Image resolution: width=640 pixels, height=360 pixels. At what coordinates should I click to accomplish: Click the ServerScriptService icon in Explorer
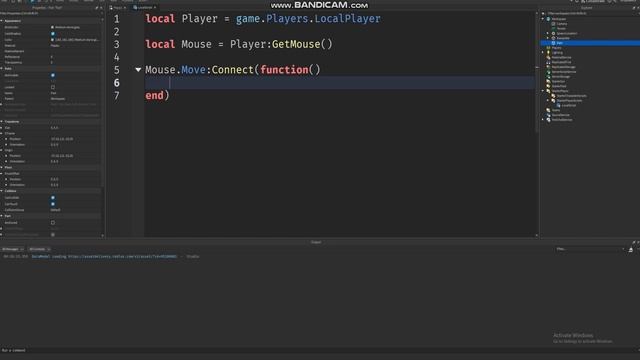pyautogui.click(x=549, y=72)
